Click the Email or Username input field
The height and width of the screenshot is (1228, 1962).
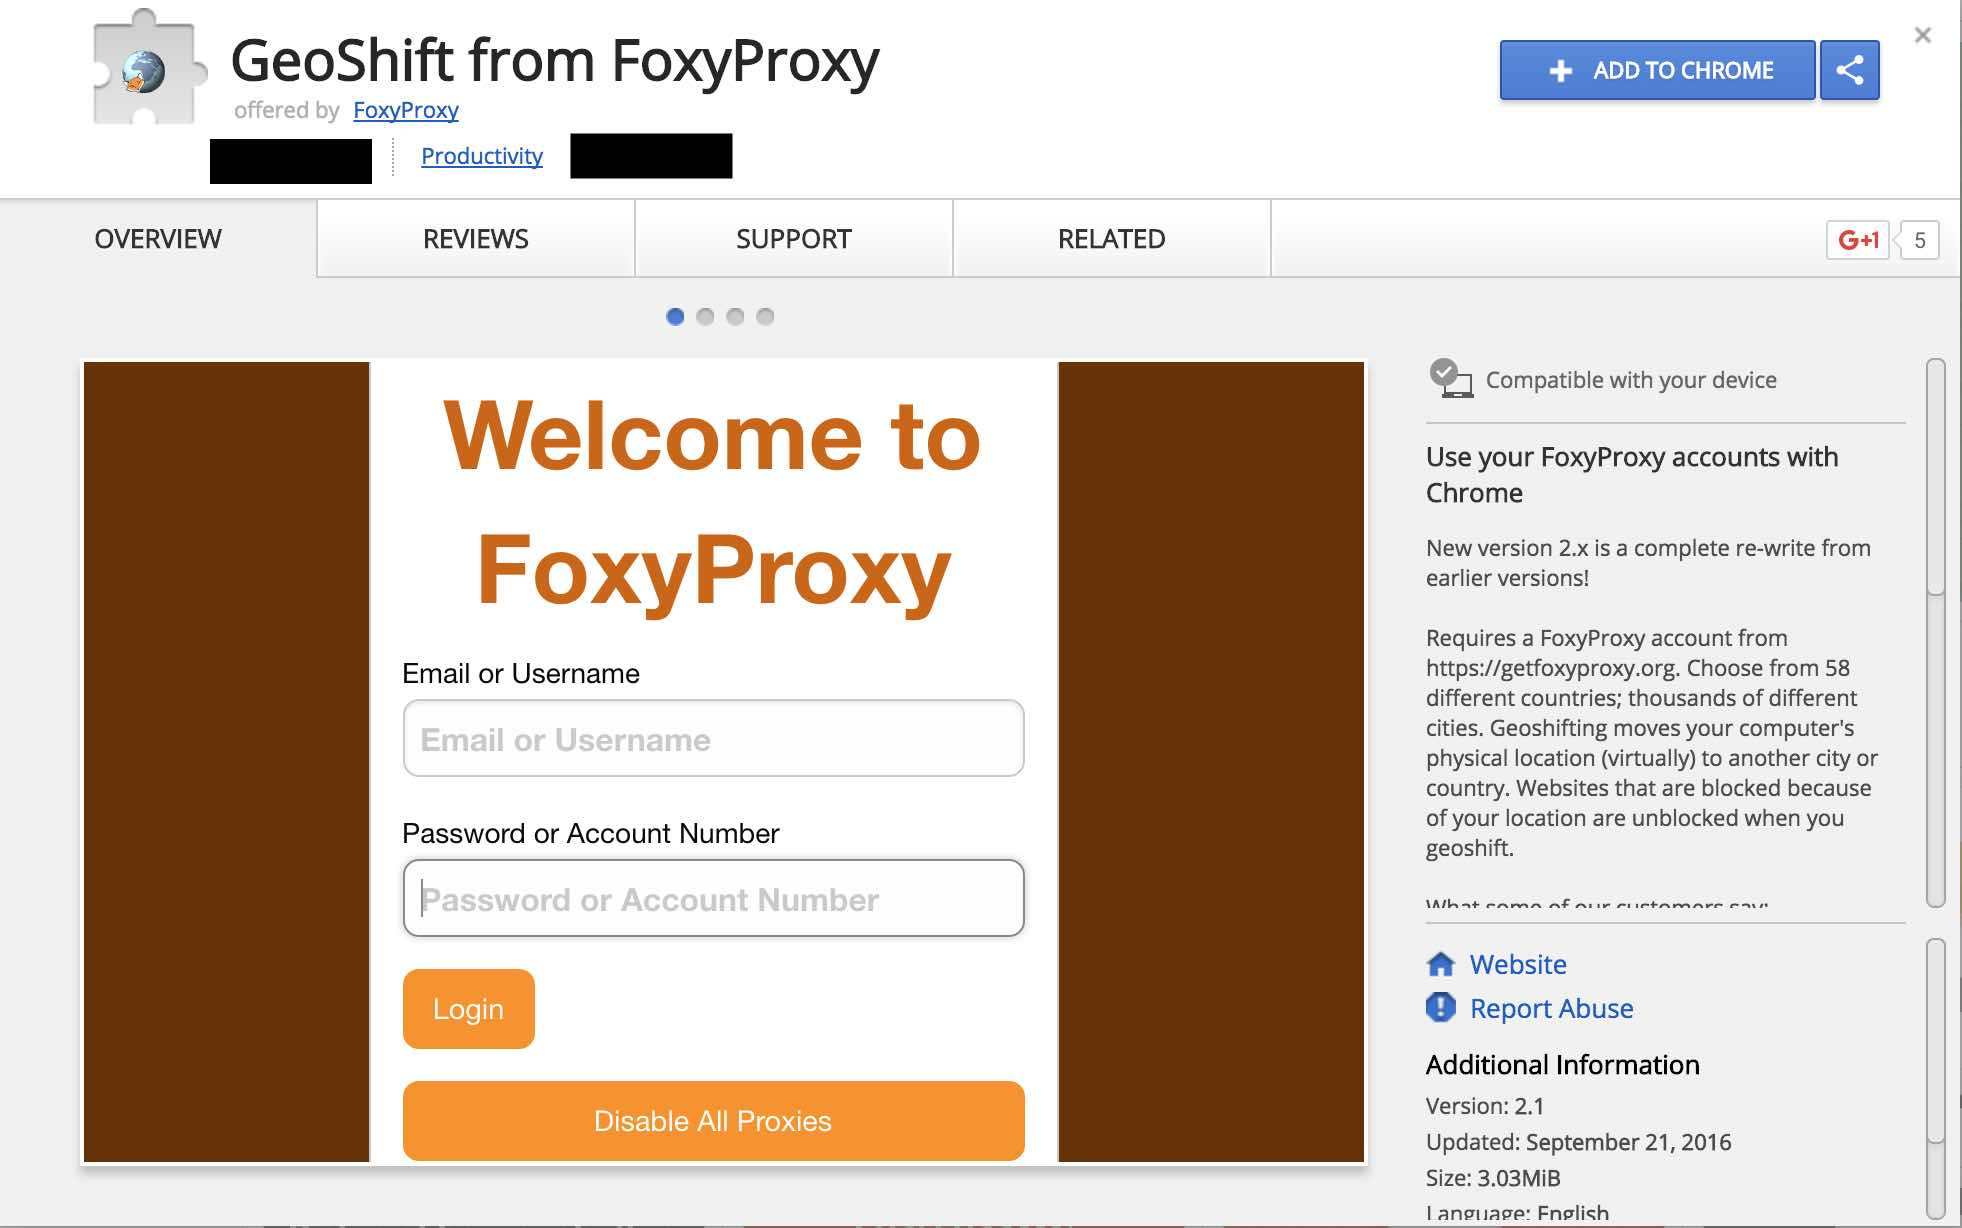tap(713, 737)
